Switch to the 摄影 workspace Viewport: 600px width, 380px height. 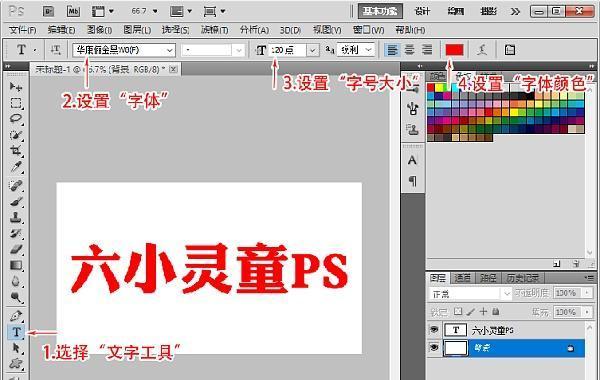pos(489,11)
